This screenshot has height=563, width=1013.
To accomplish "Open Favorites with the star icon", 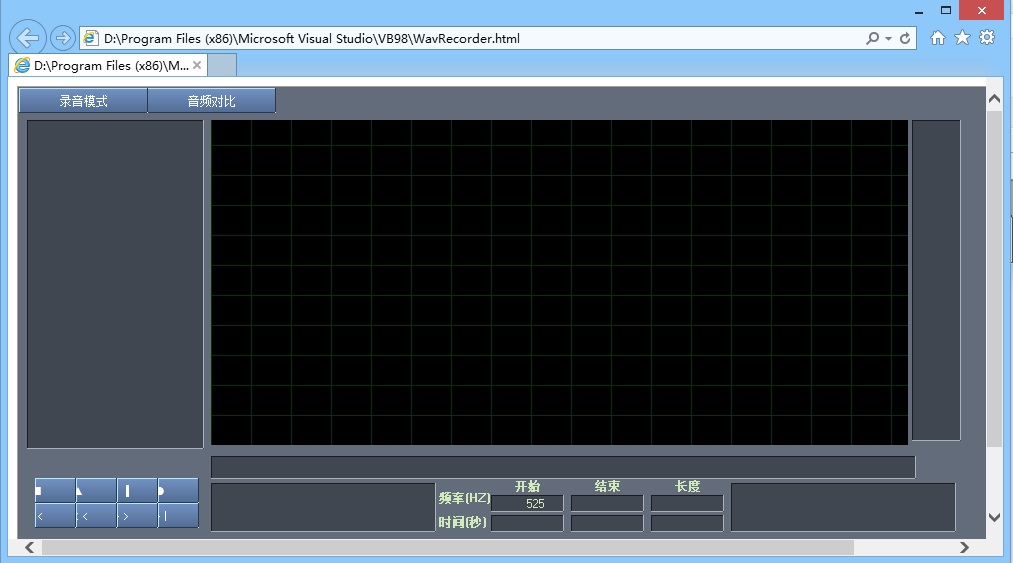I will coord(963,37).
